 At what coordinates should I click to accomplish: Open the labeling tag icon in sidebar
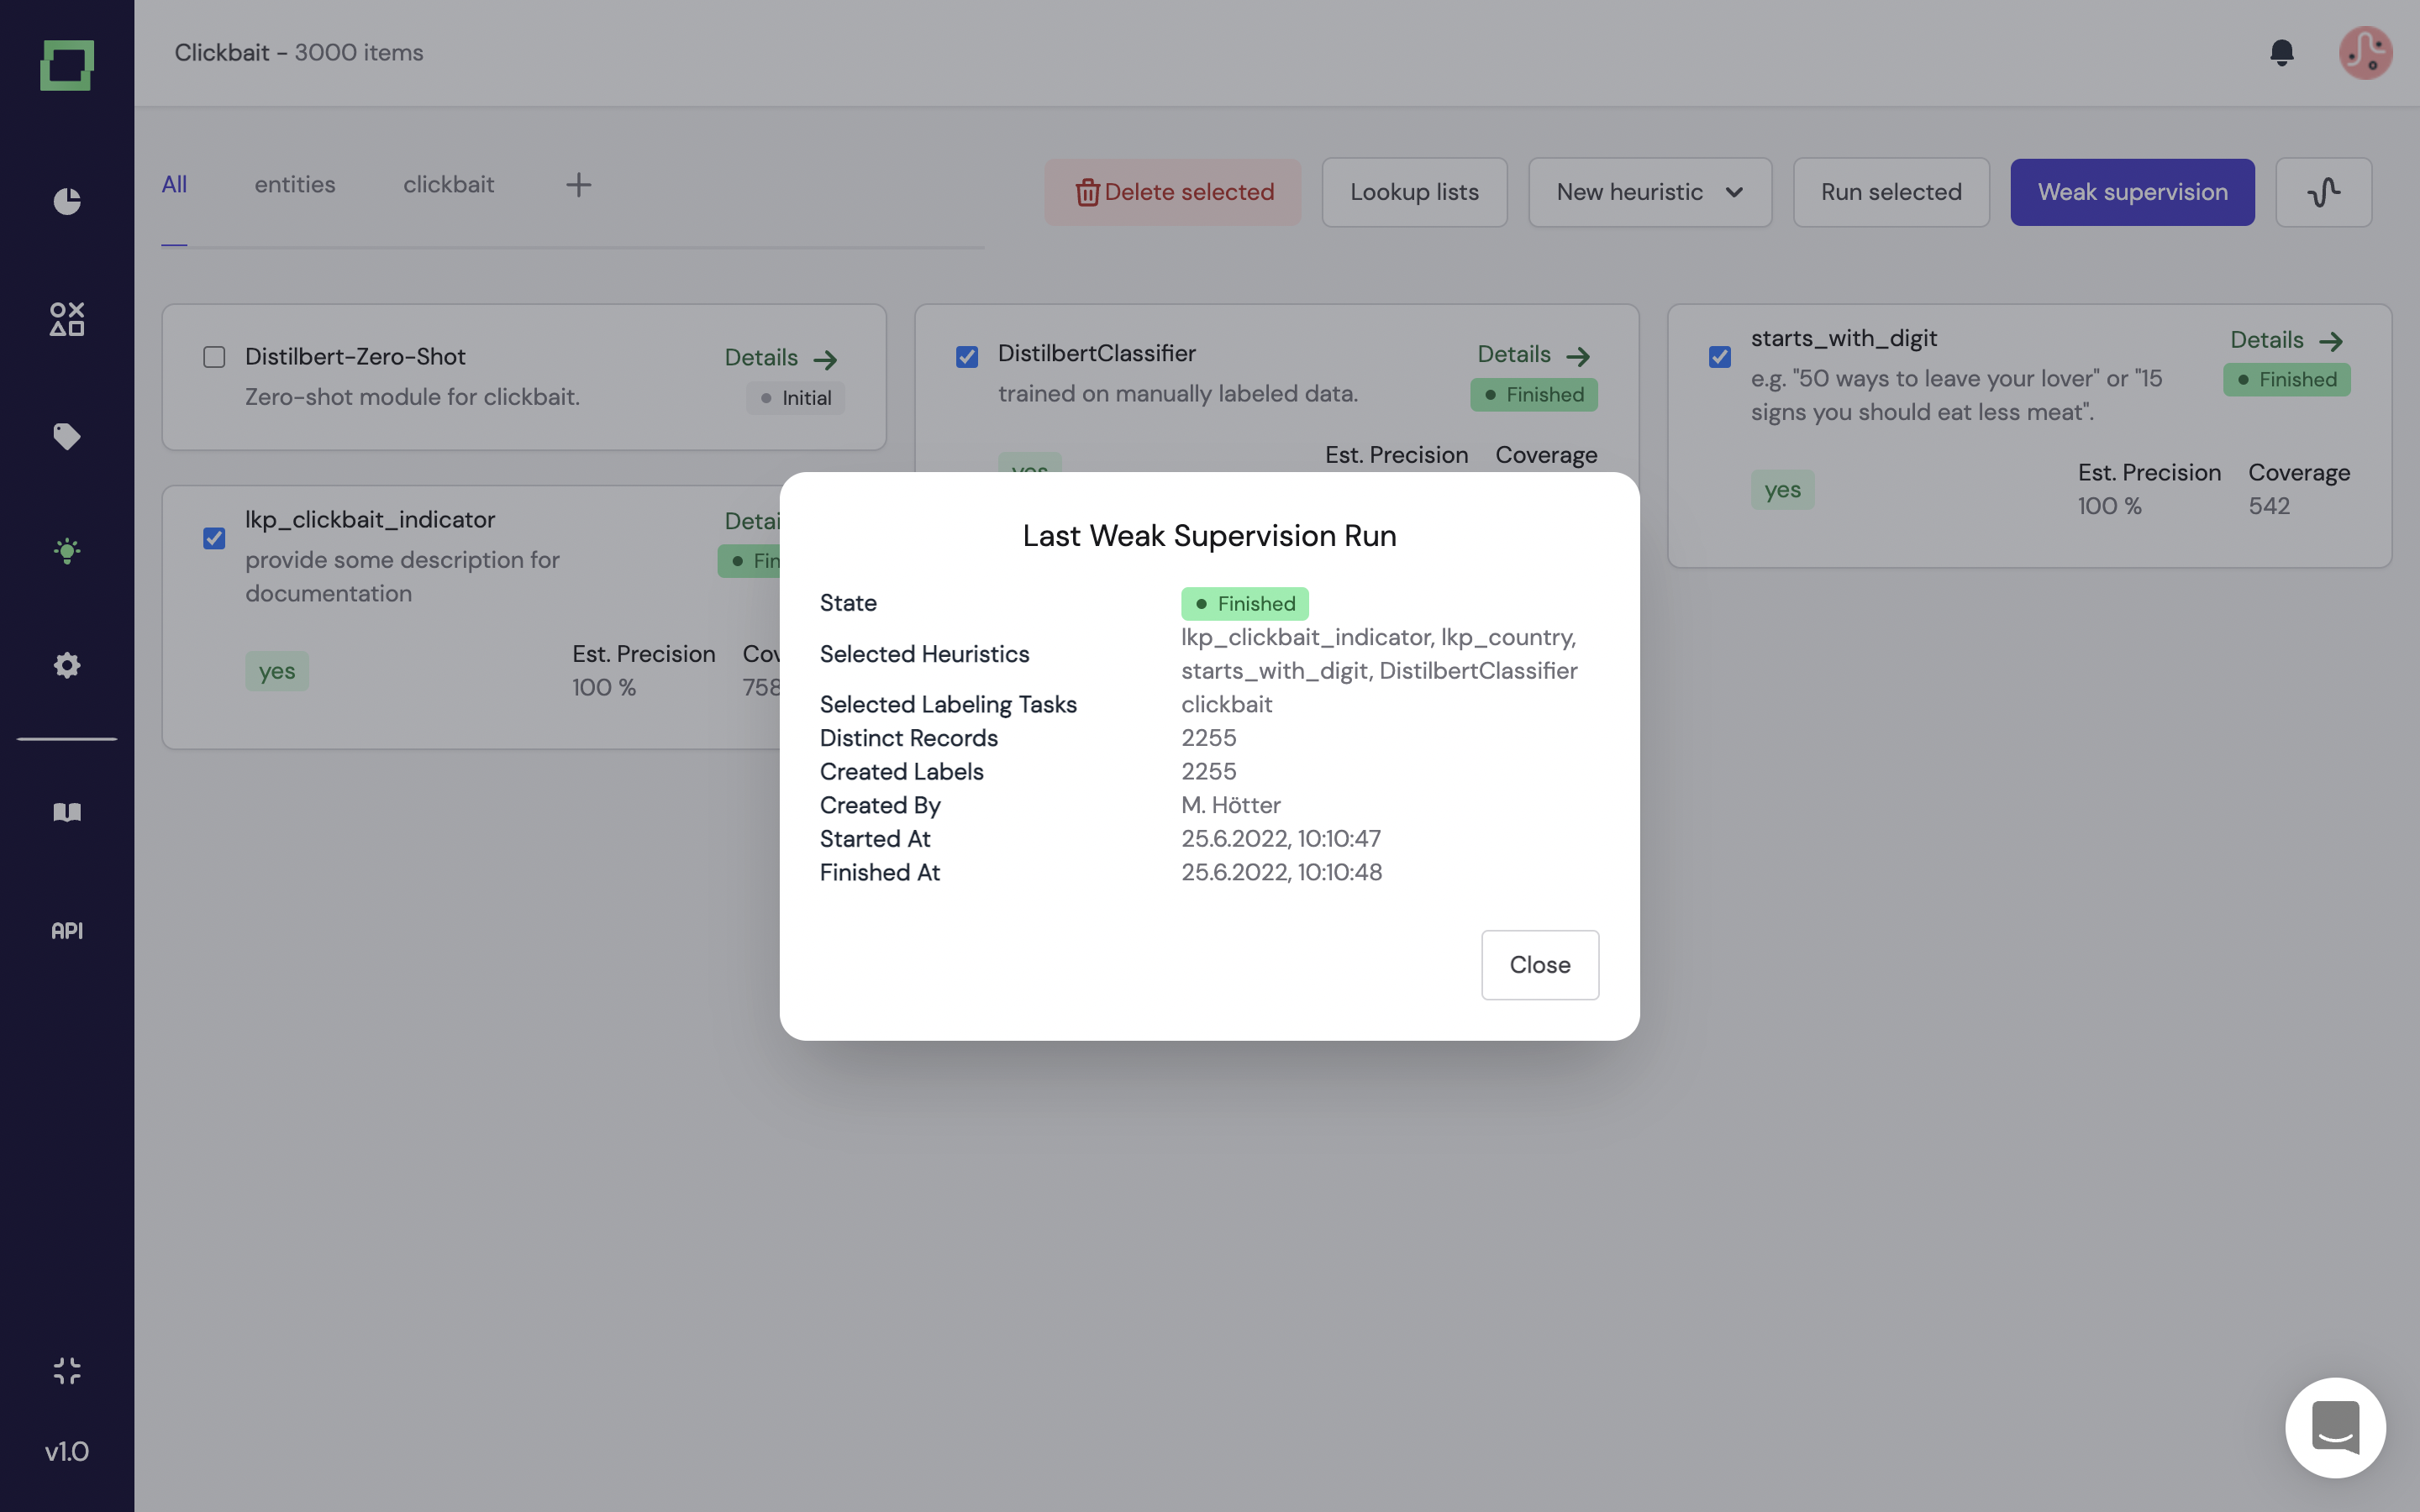click(x=67, y=436)
